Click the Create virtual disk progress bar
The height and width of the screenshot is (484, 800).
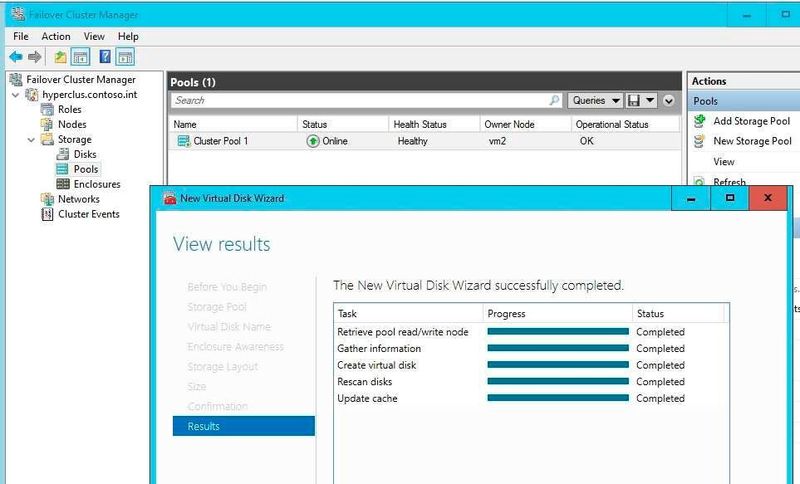tap(558, 365)
